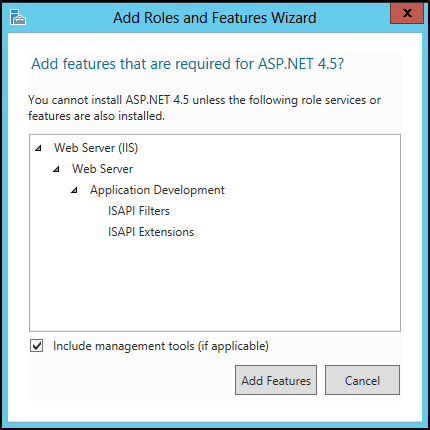Dismiss the dialog with Cancel

pos(362,380)
